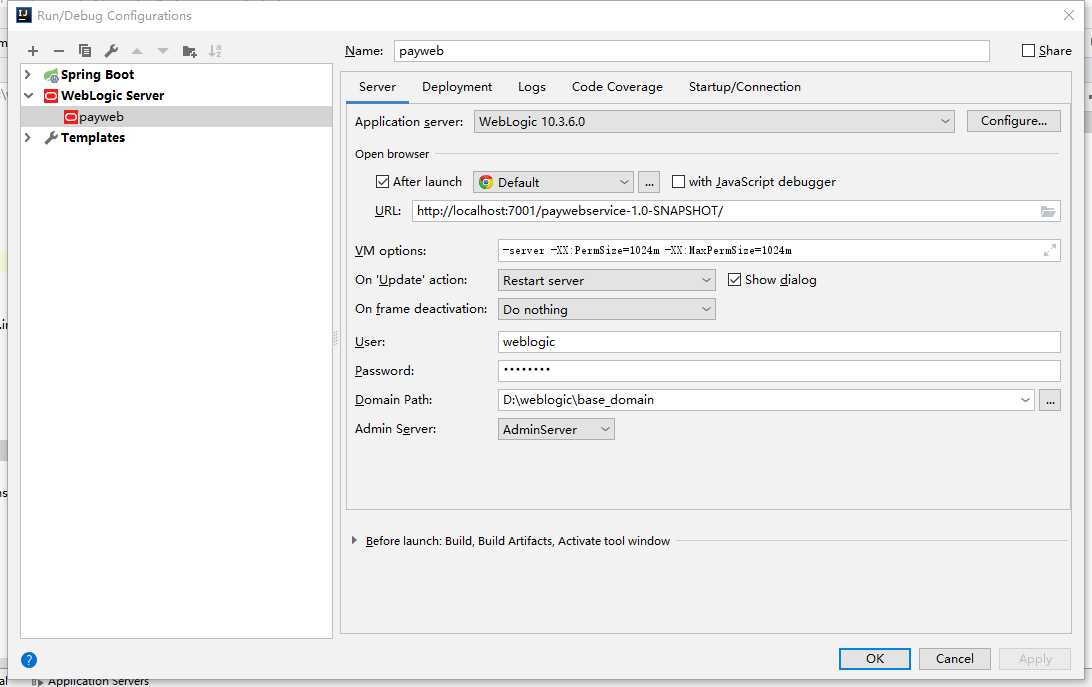
Task: Sort configurations alphabetically icon
Action: [215, 51]
